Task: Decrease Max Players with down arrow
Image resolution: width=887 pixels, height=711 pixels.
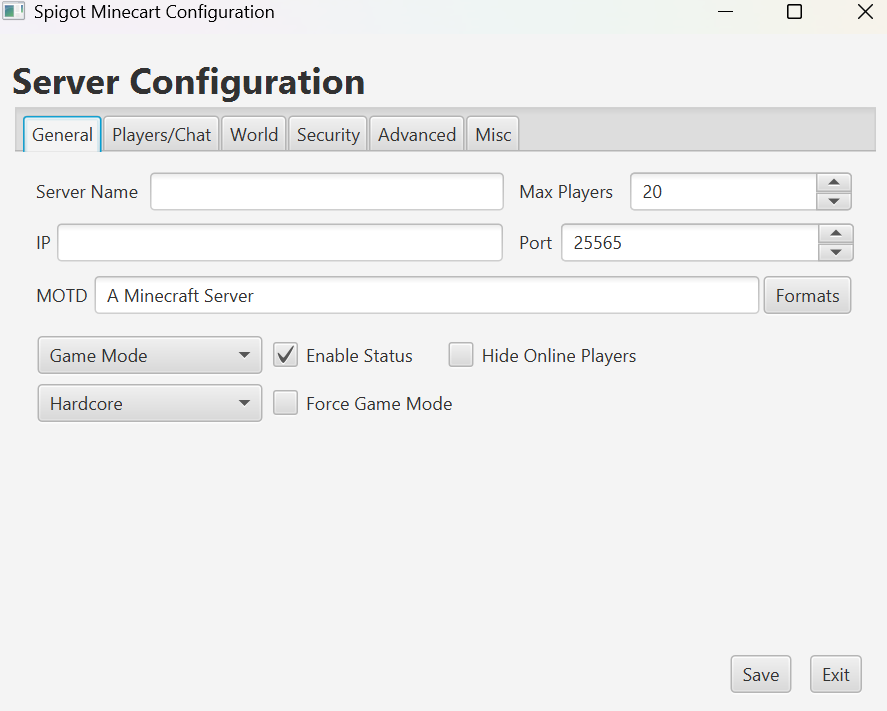Action: pos(834,201)
